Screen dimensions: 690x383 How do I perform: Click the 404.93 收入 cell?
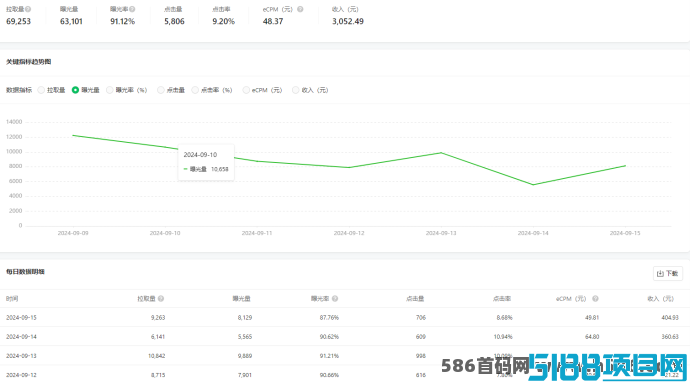click(x=670, y=317)
